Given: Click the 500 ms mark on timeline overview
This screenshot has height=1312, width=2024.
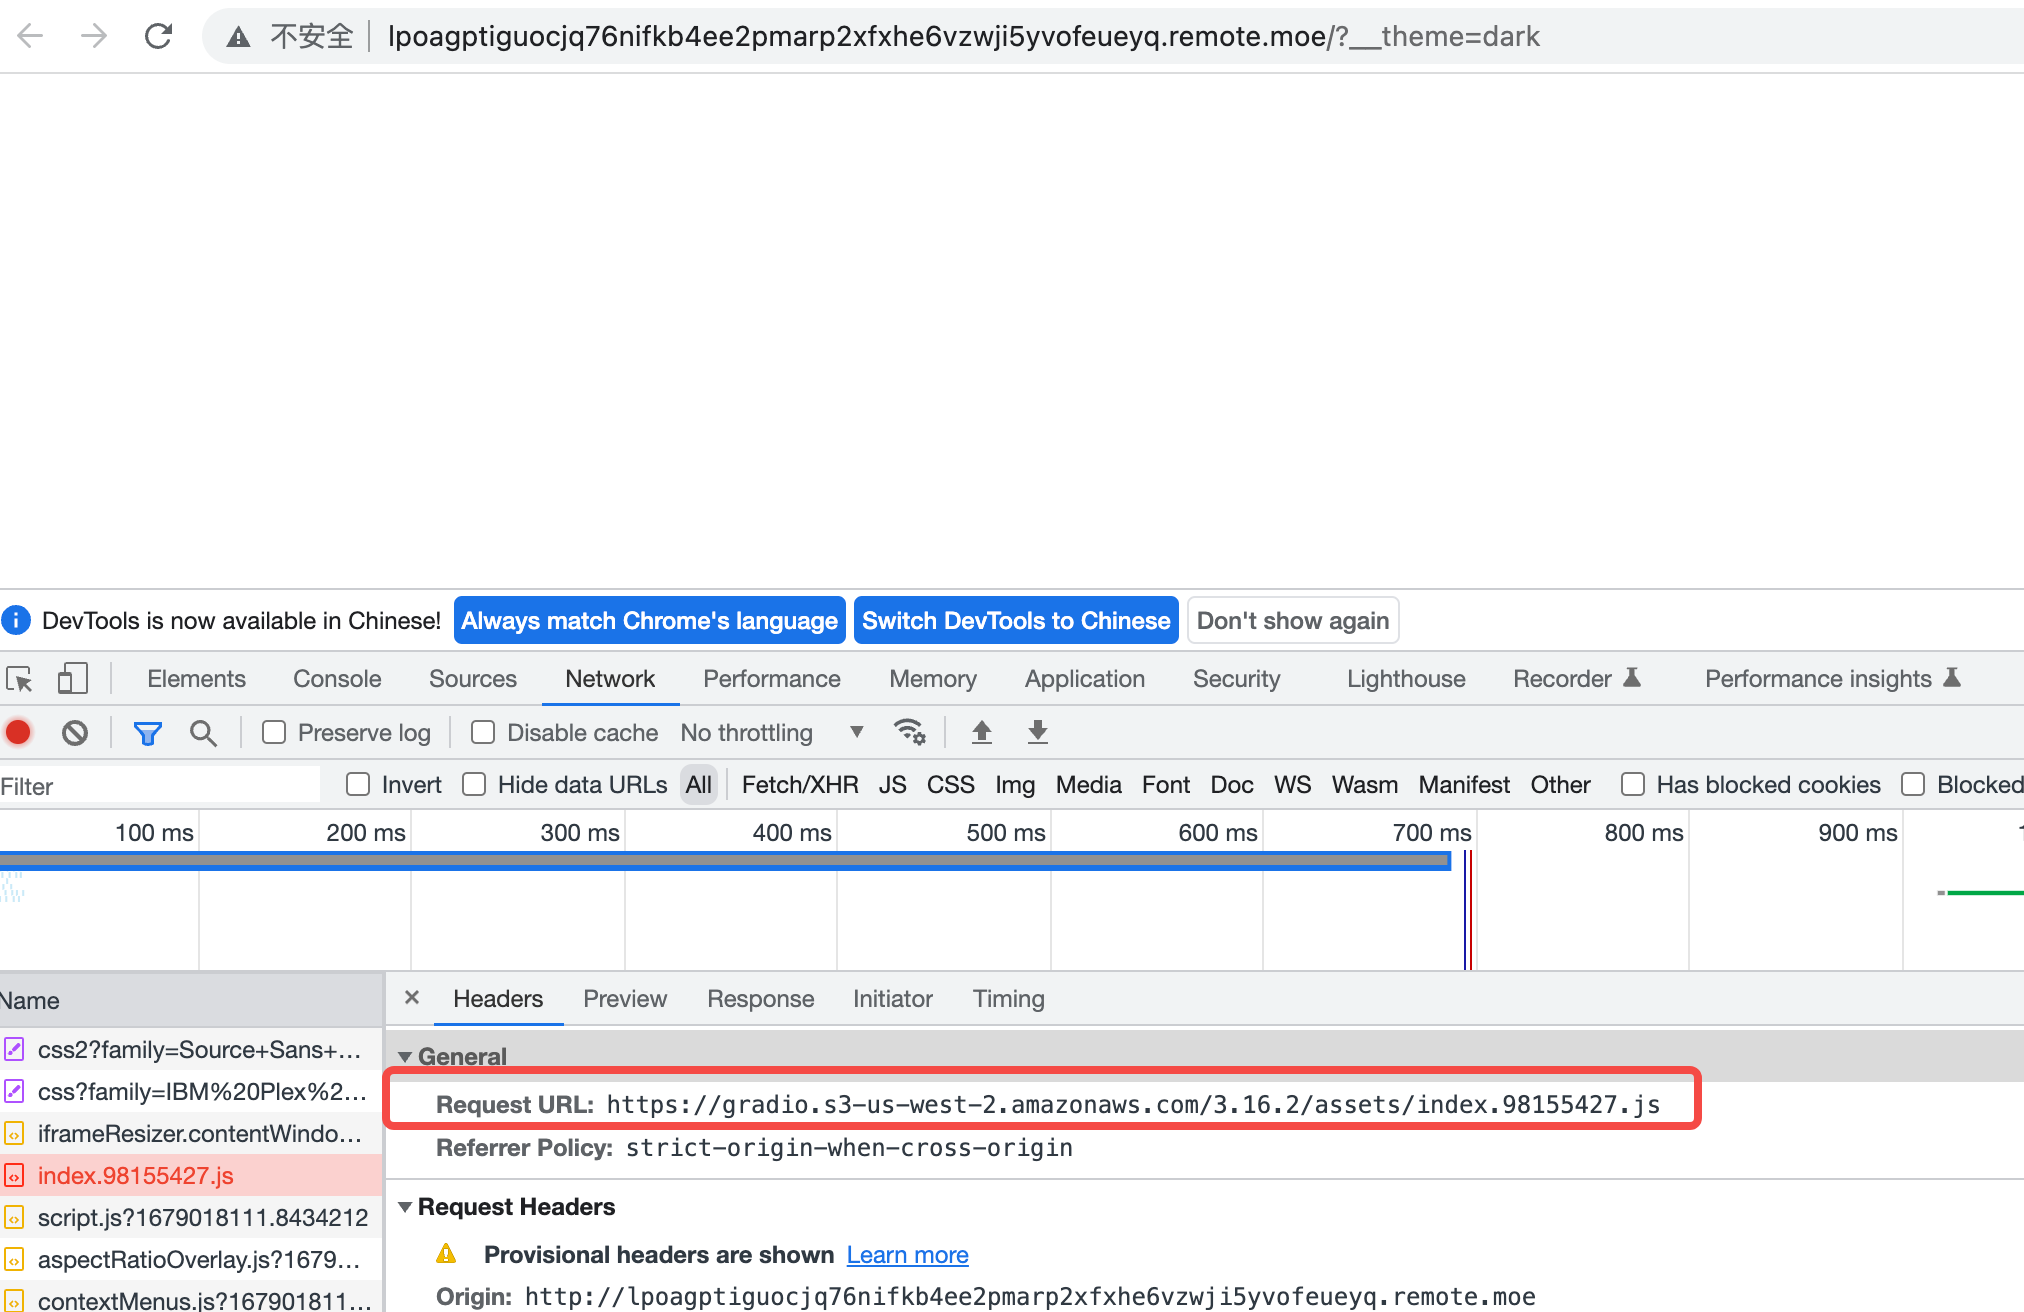Looking at the screenshot, I should (1005, 831).
